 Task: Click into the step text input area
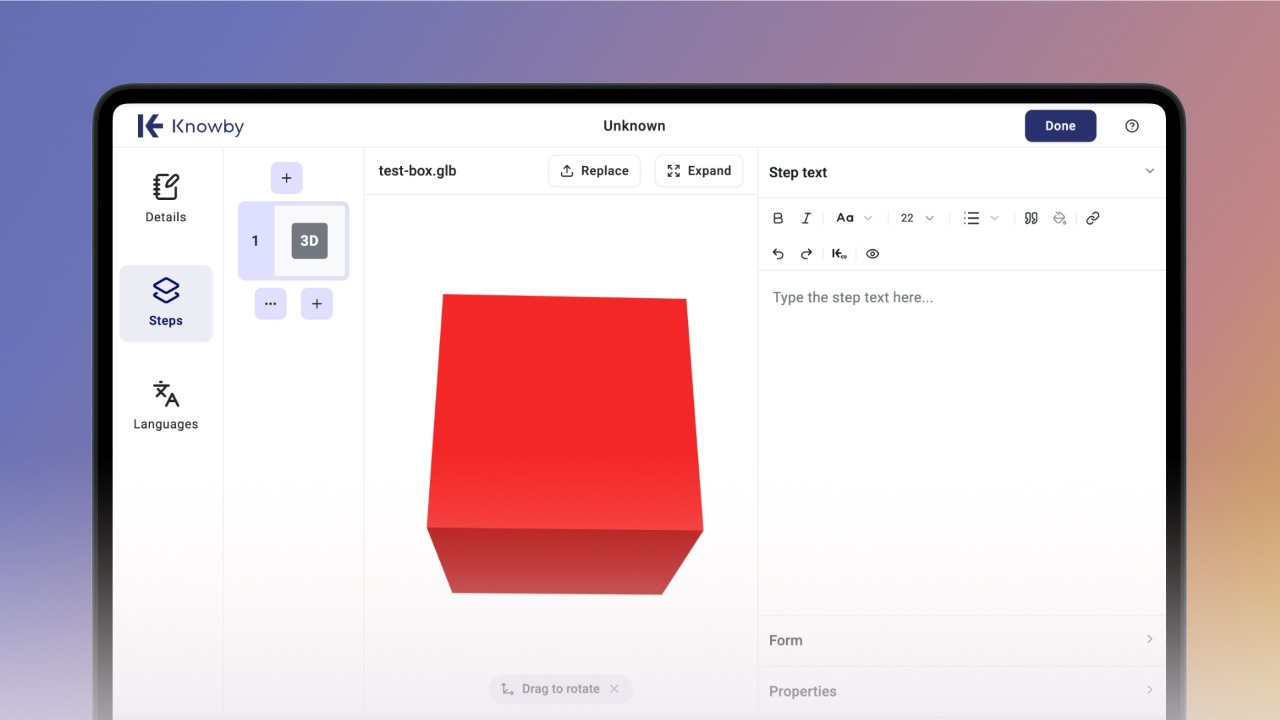click(962, 440)
